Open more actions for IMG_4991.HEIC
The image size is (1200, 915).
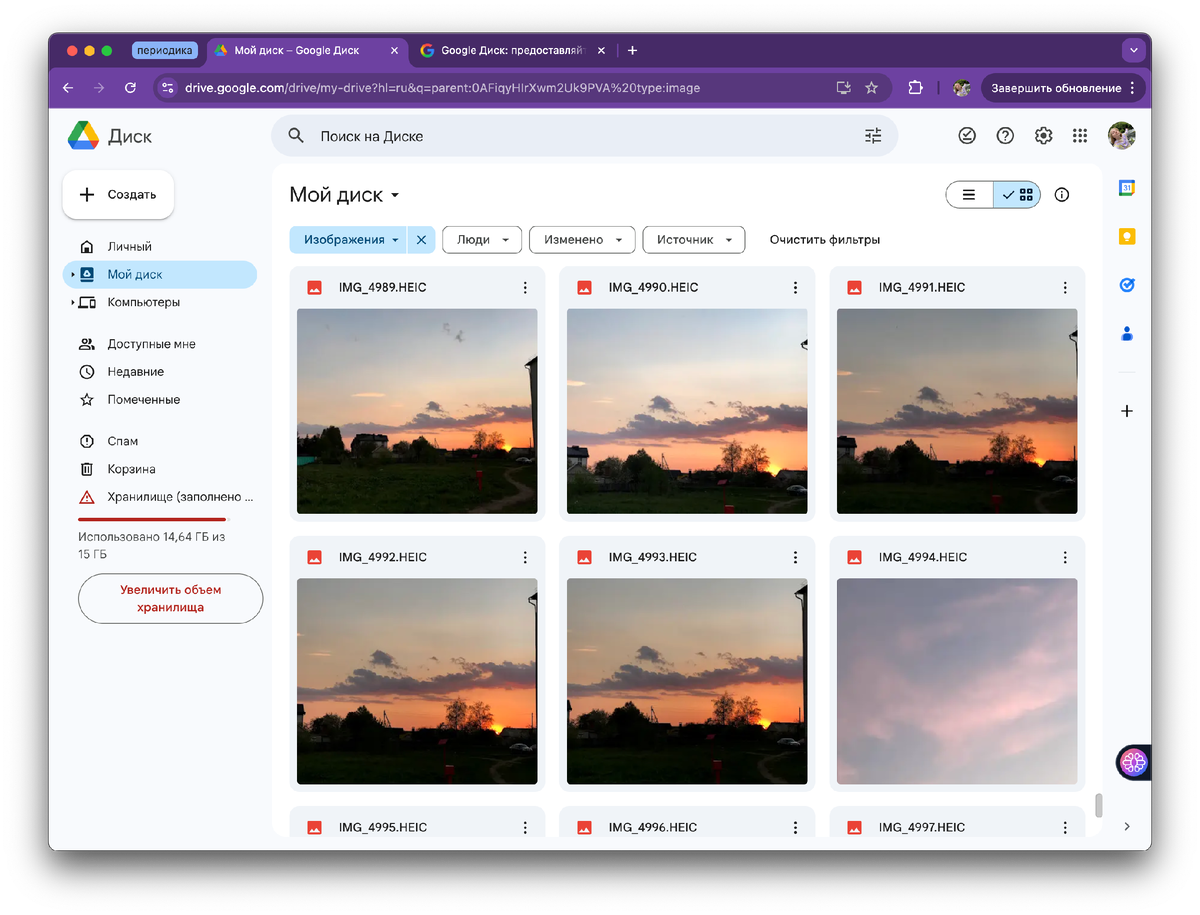point(1065,288)
